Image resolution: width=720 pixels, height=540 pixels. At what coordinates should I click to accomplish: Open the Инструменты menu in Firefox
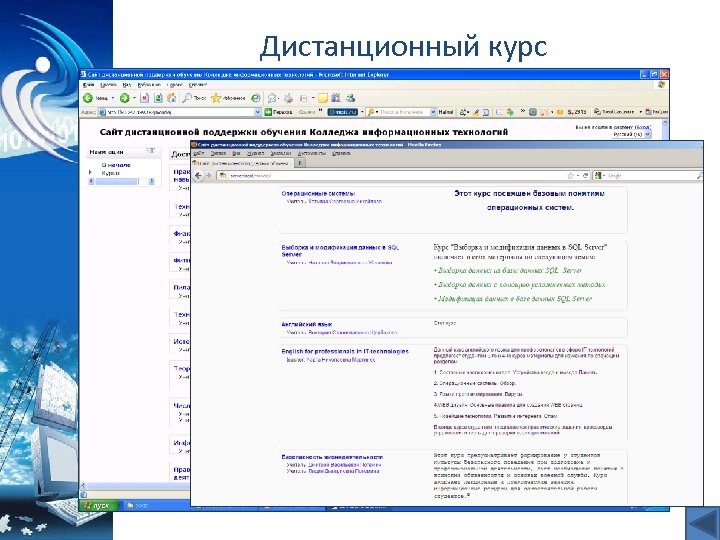click(x=312, y=153)
